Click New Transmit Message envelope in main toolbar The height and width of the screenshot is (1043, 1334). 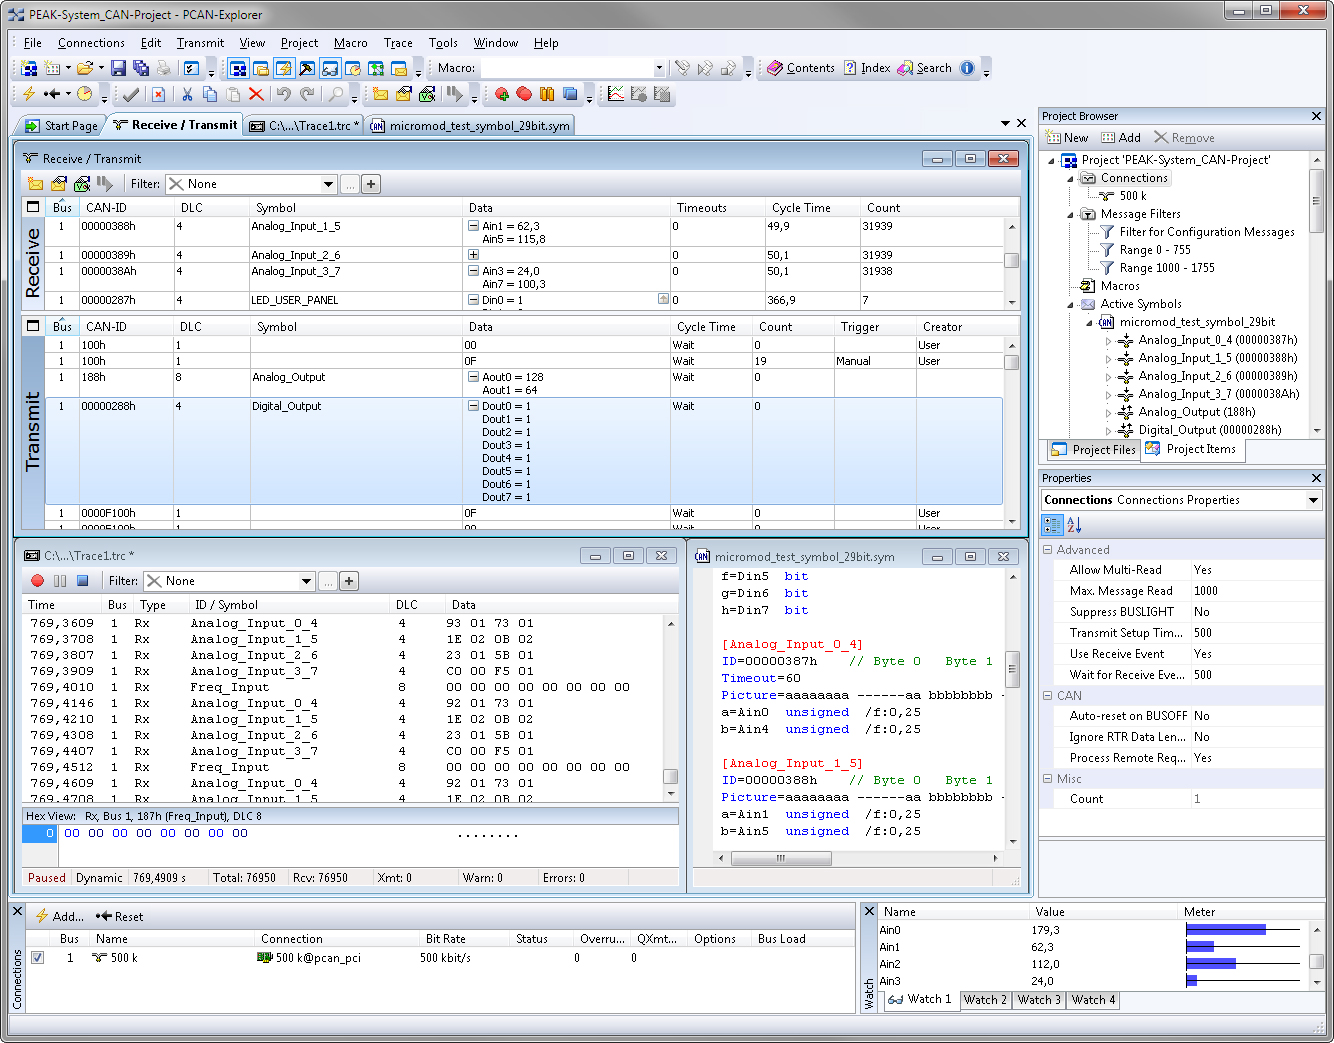381,94
